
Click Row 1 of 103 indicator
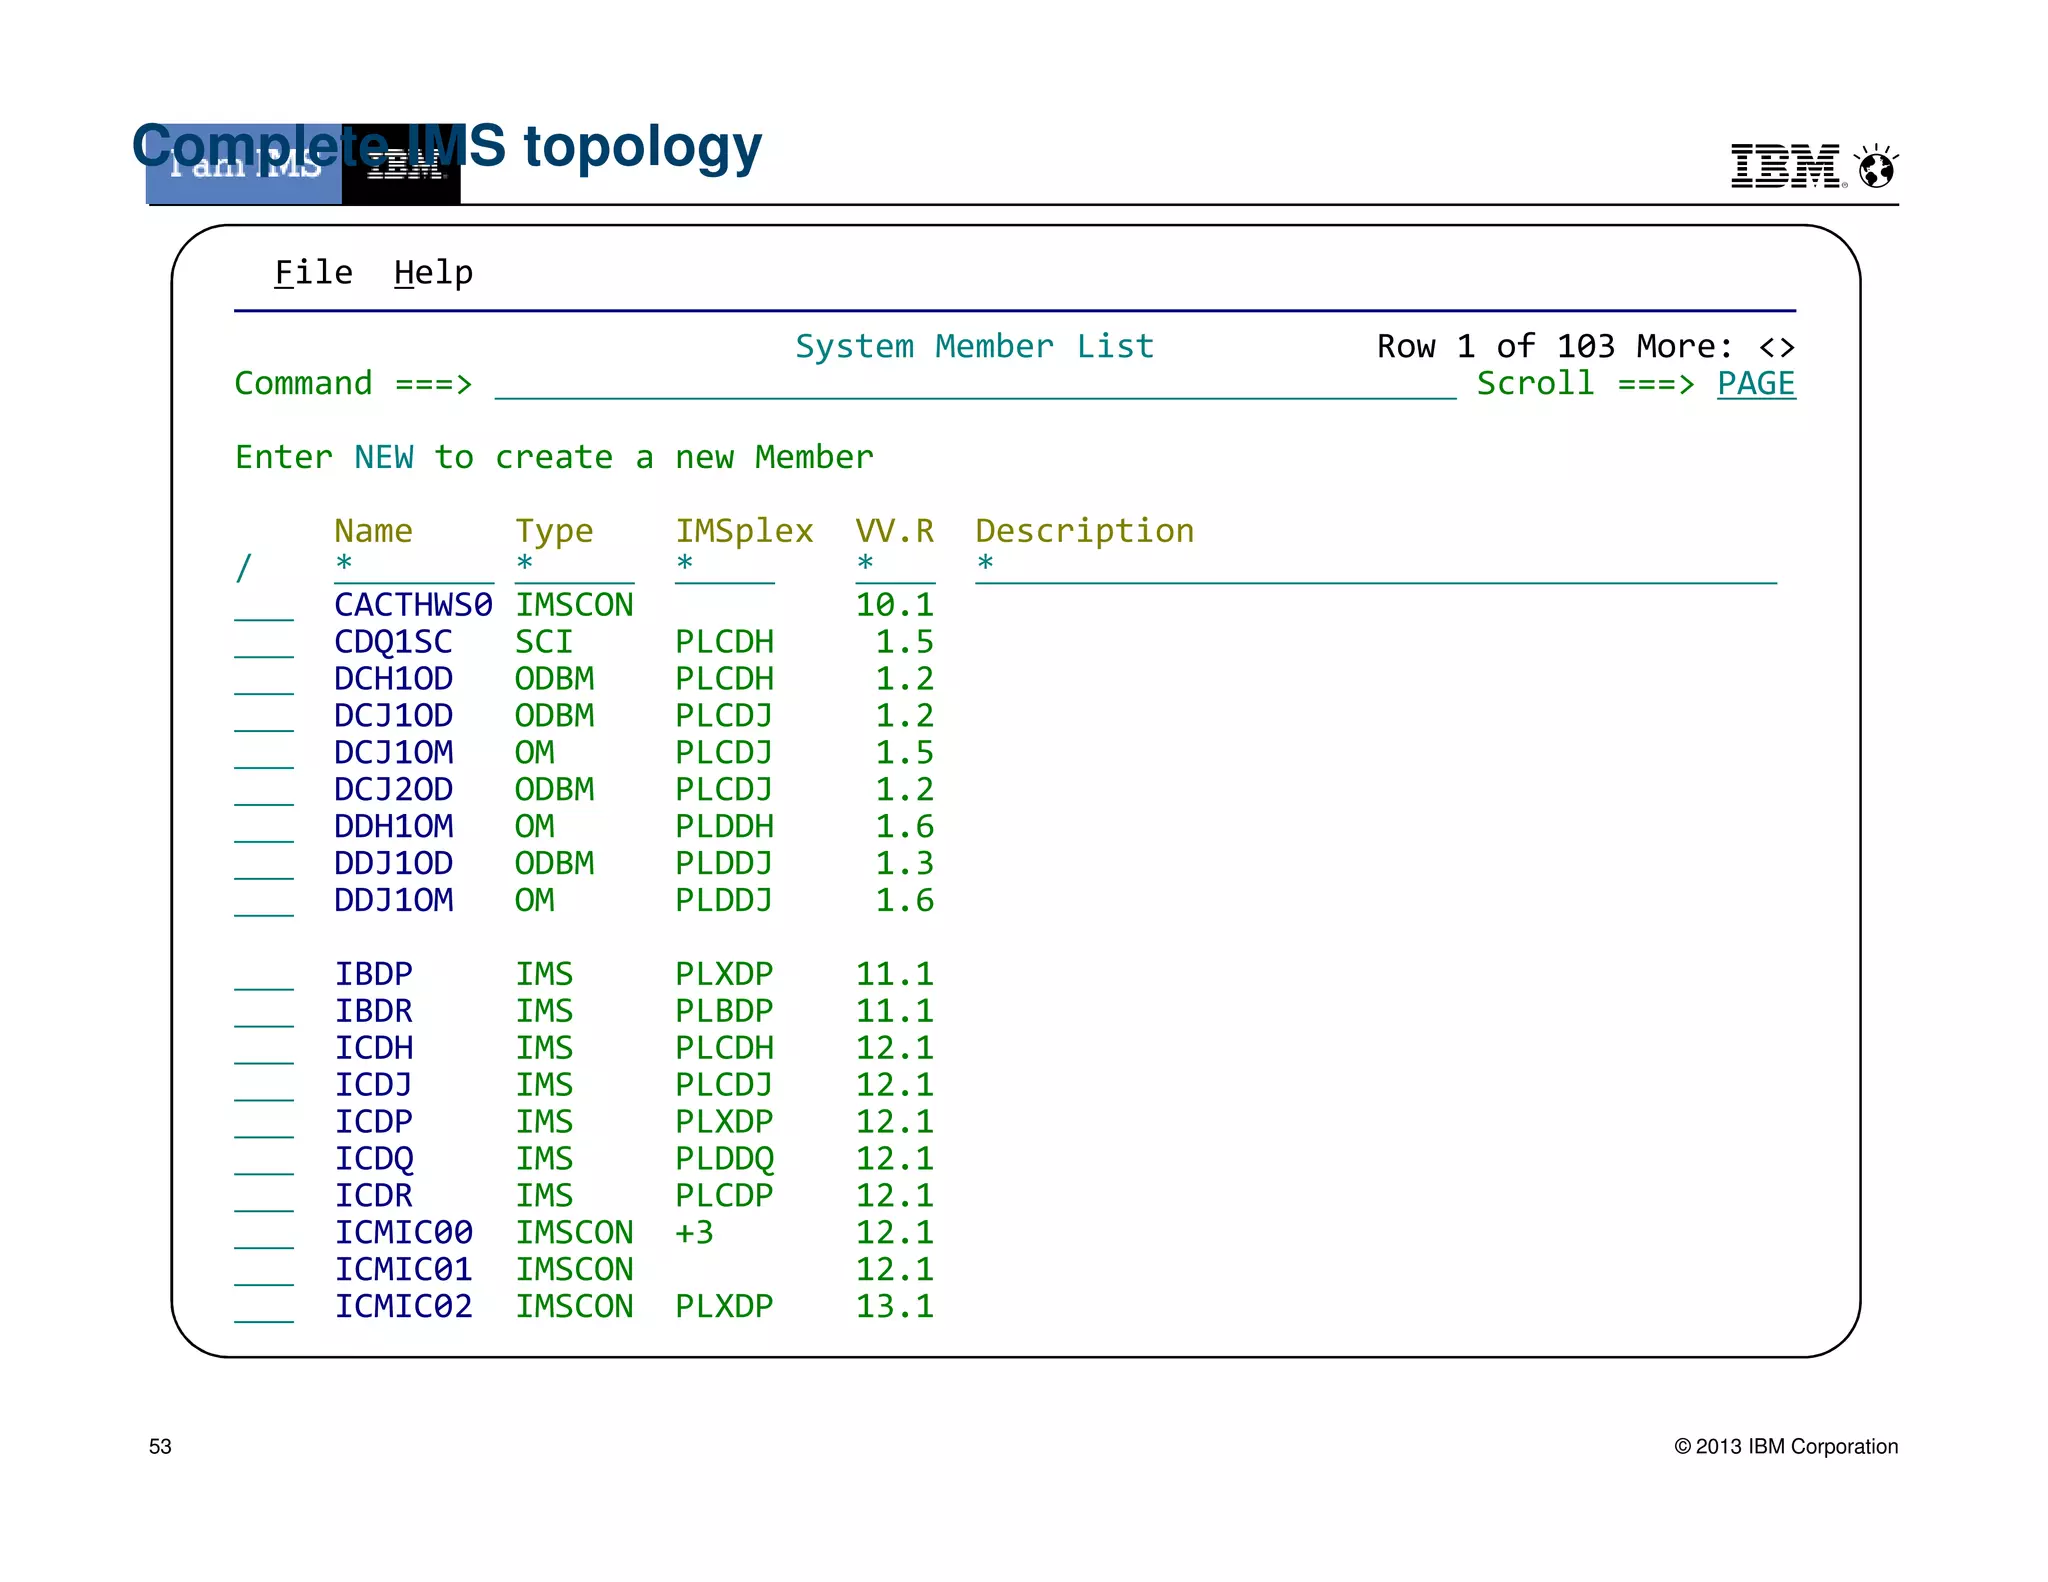pyautogui.click(x=1496, y=347)
